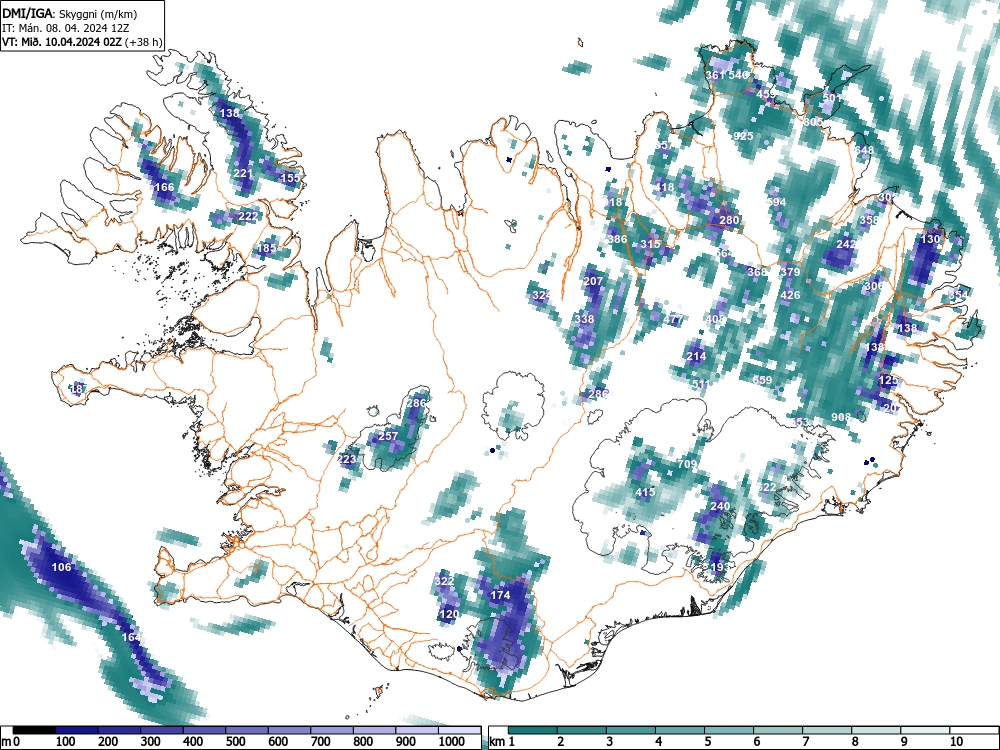The height and width of the screenshot is (750, 1000).
Task: Click the visibility value 125 in the east
Action: pyautogui.click(x=888, y=380)
